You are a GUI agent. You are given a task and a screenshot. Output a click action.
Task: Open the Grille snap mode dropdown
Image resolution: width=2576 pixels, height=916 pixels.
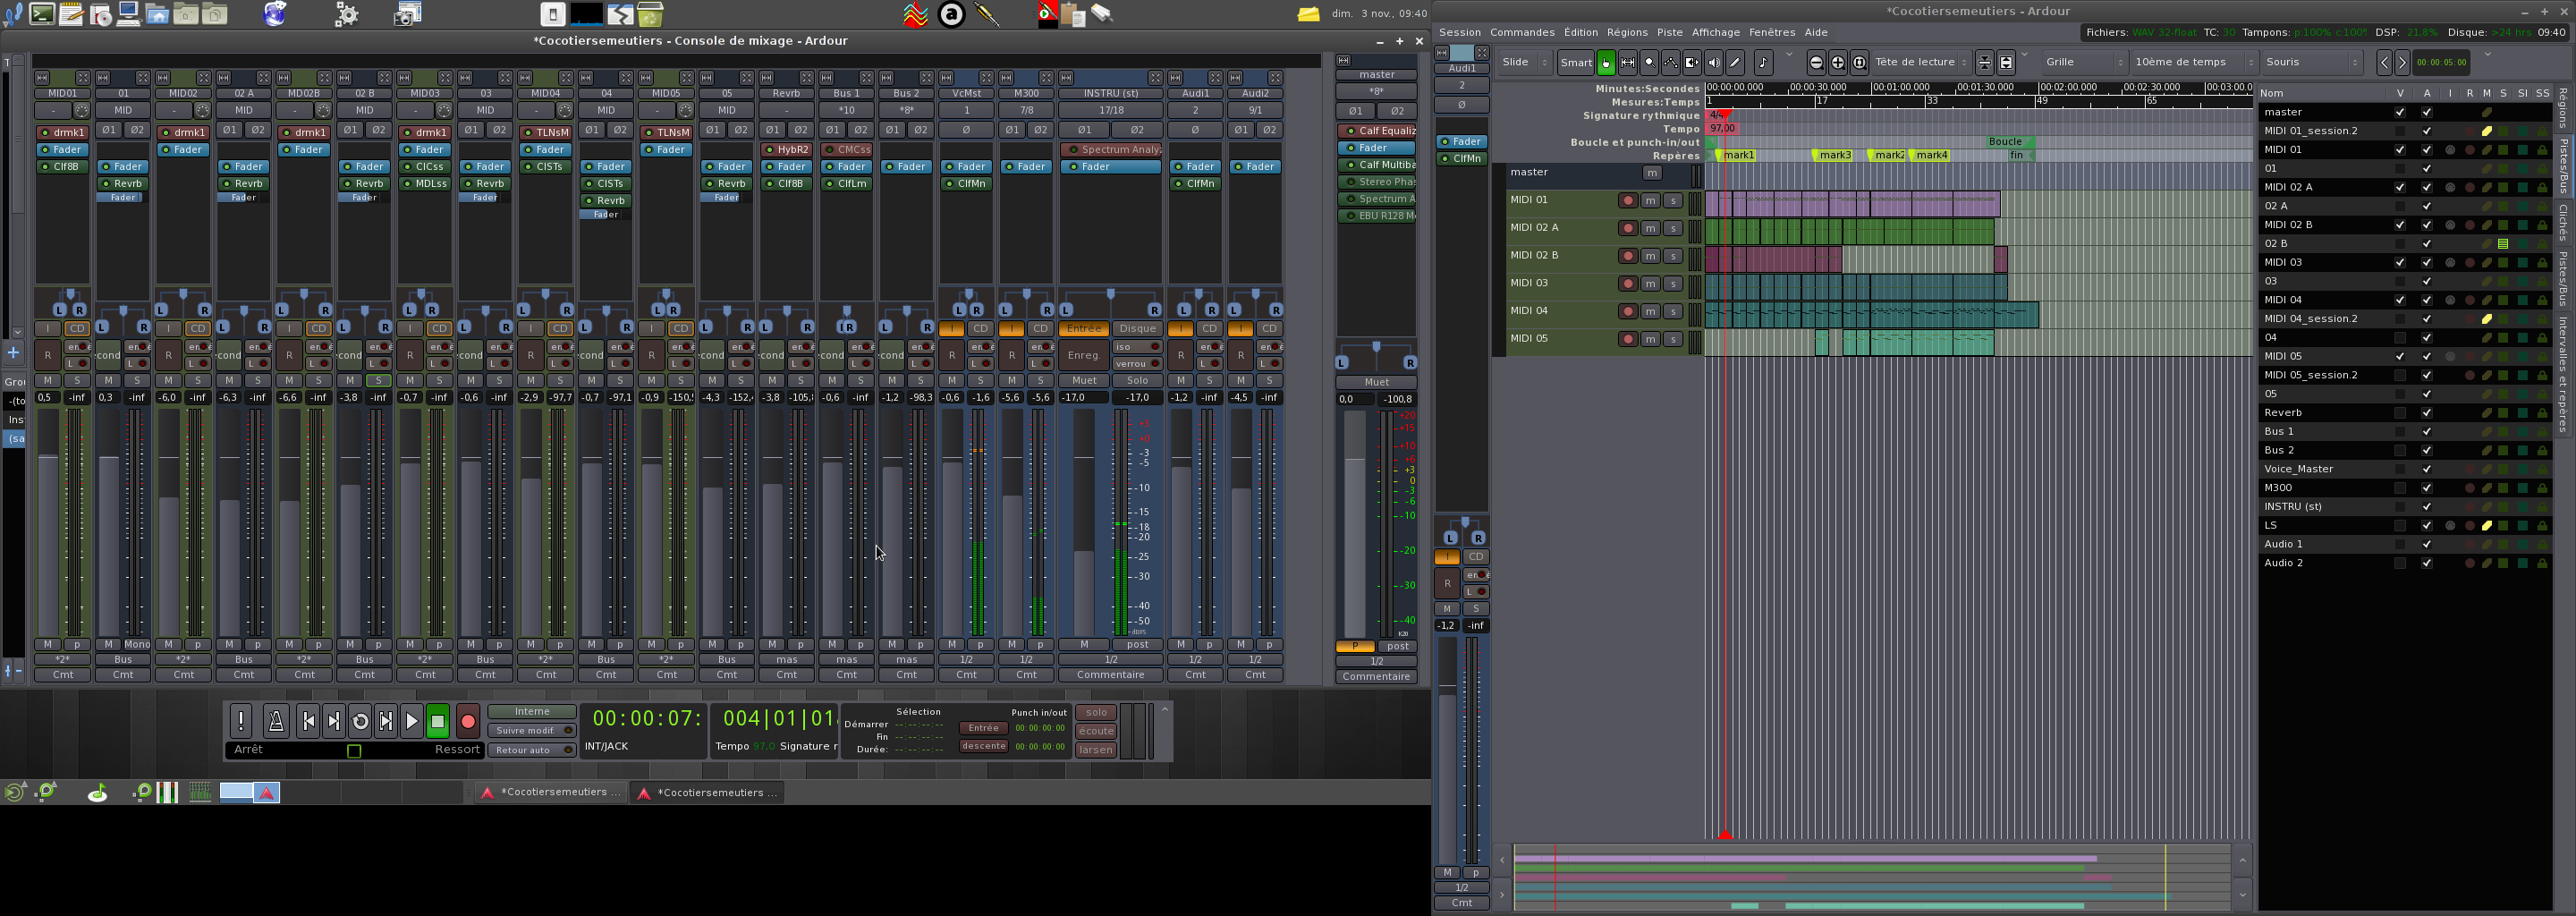[2084, 62]
